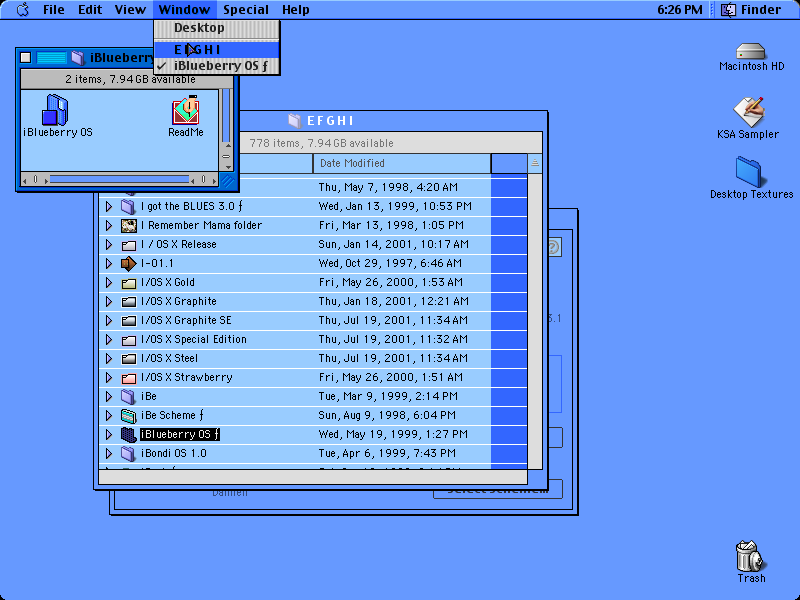Click the I/OS X Steel file name
Image resolution: width=800 pixels, height=600 pixels.
pyautogui.click(x=169, y=359)
